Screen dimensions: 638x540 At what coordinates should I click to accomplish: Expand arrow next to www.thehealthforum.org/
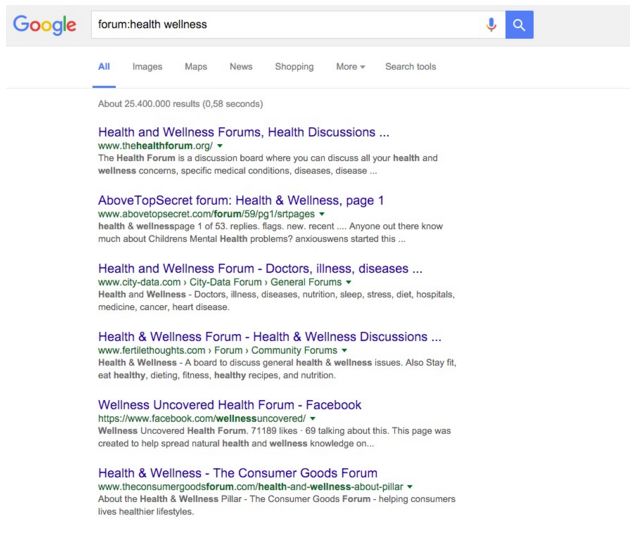pos(220,146)
